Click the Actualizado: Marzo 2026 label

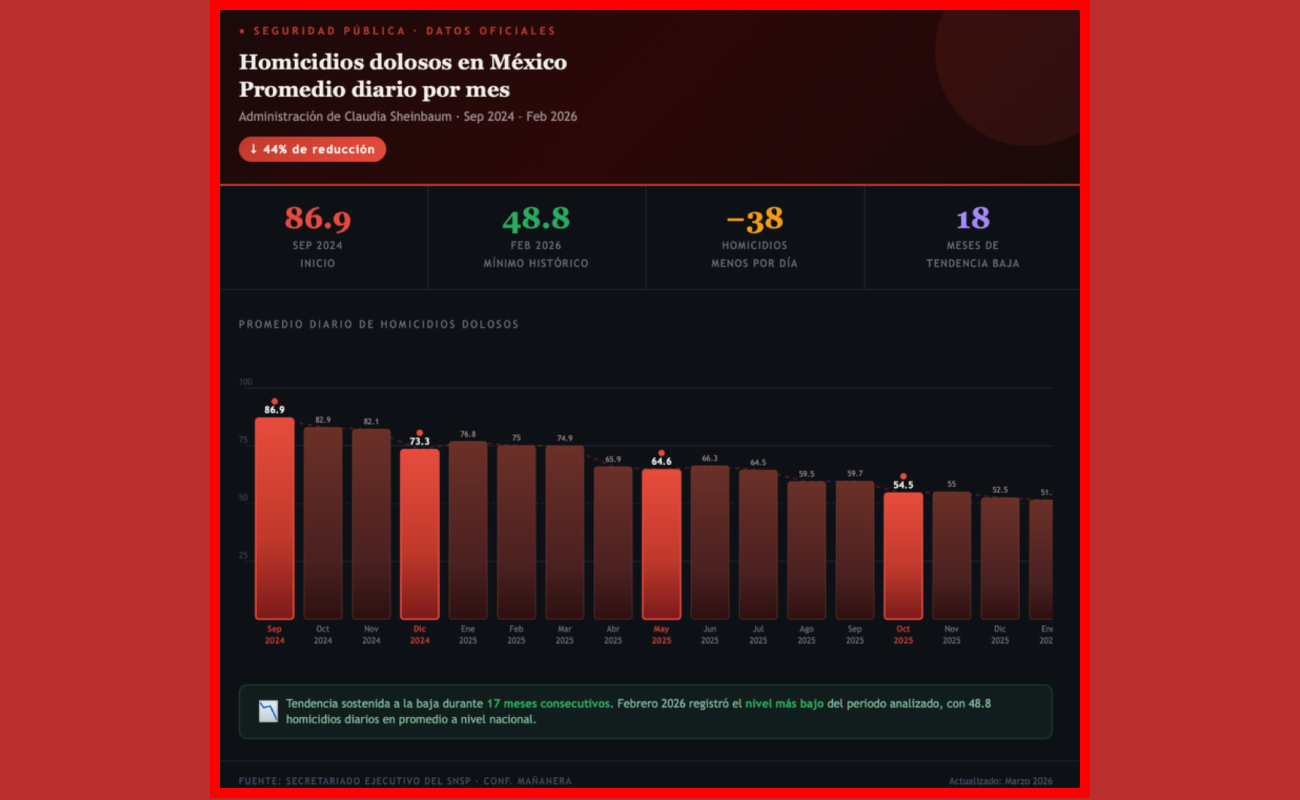click(1000, 780)
